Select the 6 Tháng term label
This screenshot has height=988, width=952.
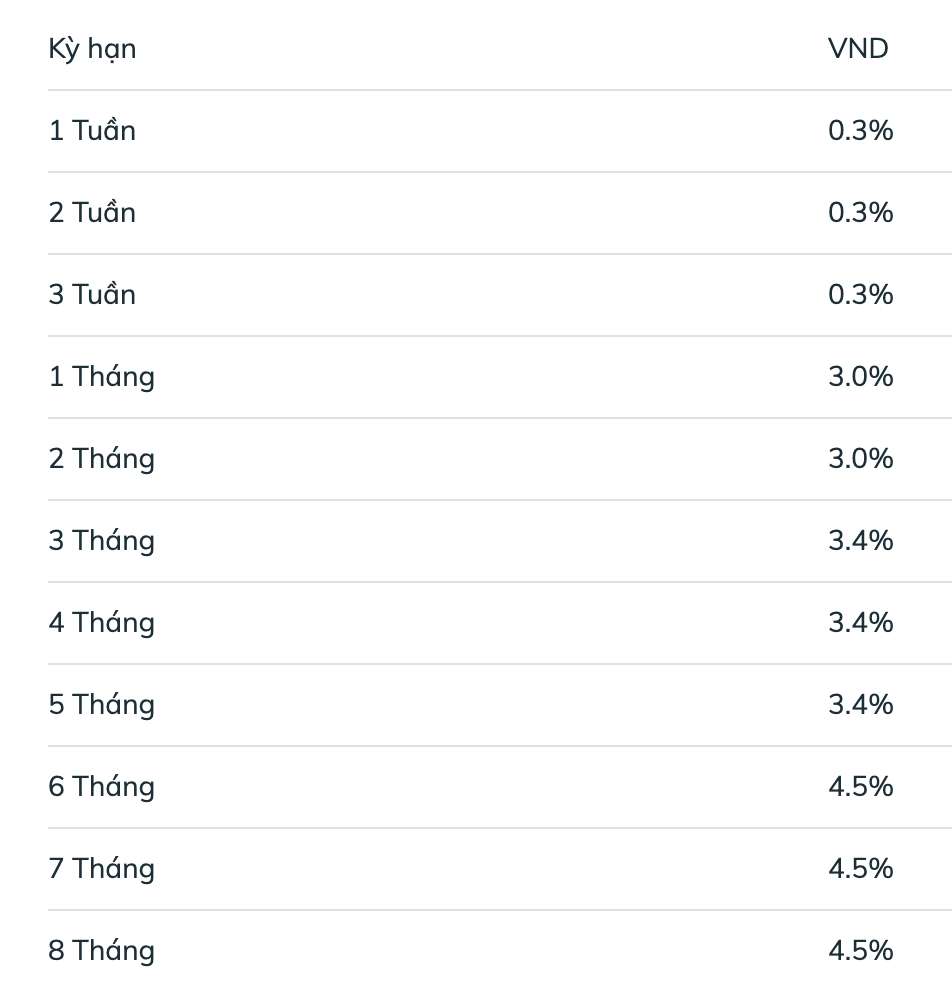pos(101,787)
